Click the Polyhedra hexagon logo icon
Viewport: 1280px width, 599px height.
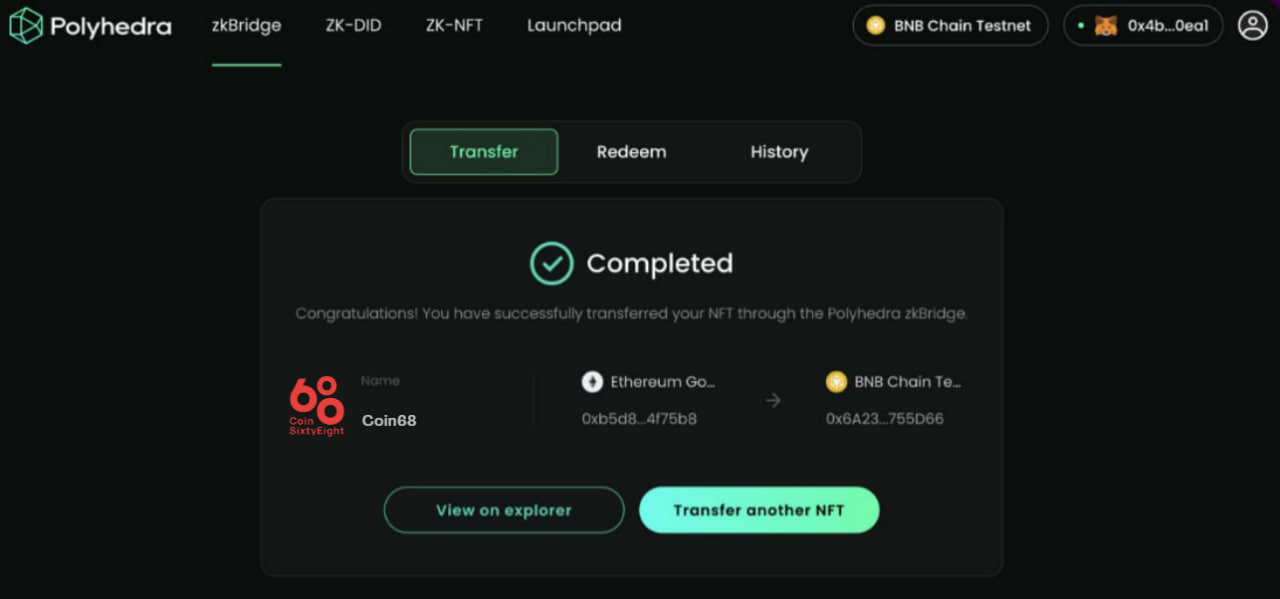tap(26, 26)
